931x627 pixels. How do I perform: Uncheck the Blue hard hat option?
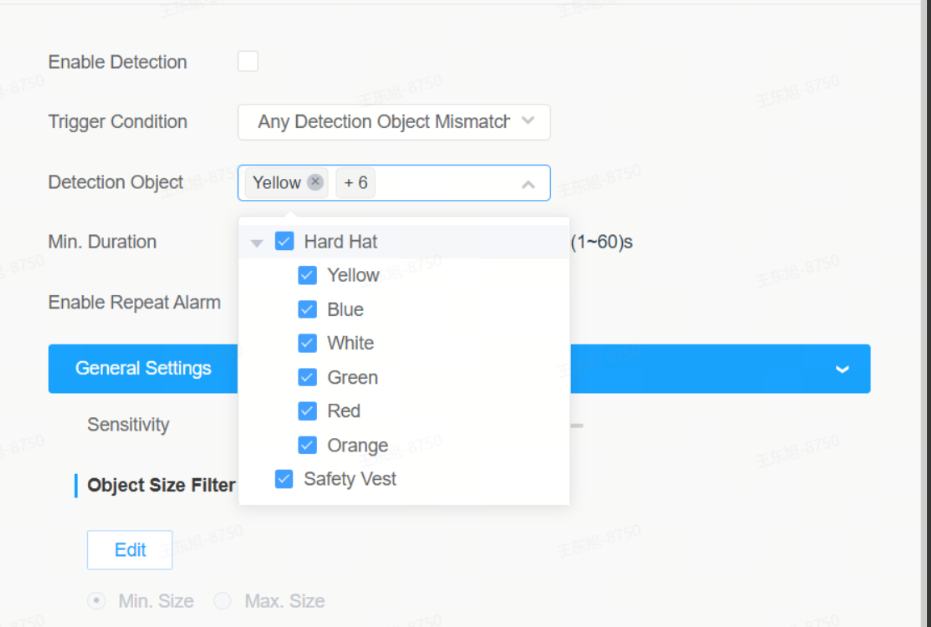point(308,309)
